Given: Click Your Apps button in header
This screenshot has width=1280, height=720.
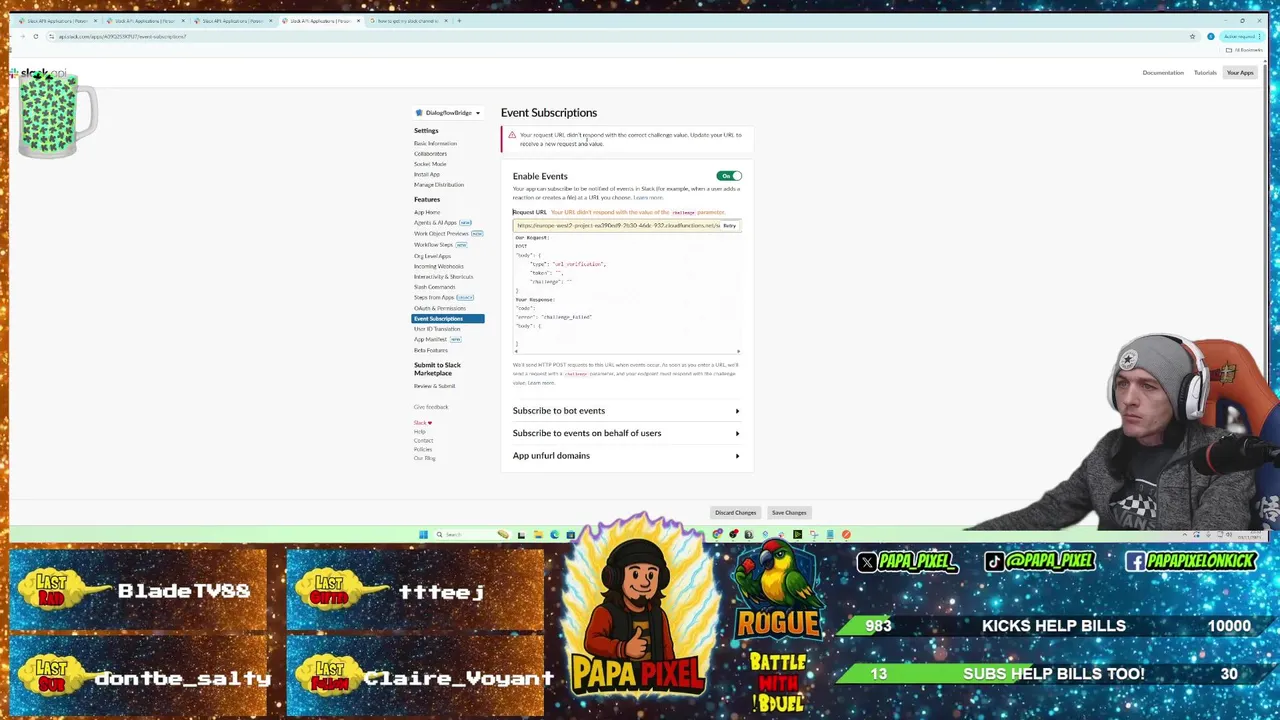Looking at the screenshot, I should (1240, 73).
